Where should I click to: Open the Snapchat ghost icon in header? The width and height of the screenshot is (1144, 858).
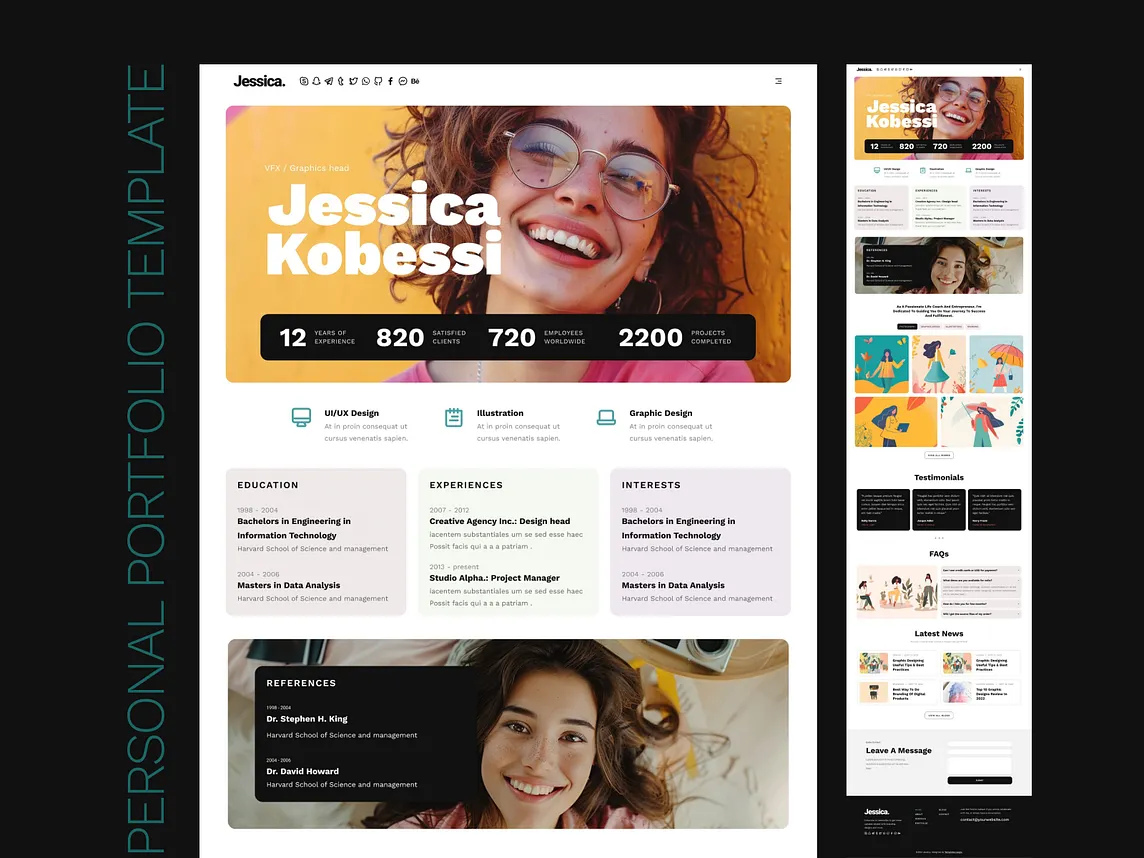pyautogui.click(x=317, y=81)
